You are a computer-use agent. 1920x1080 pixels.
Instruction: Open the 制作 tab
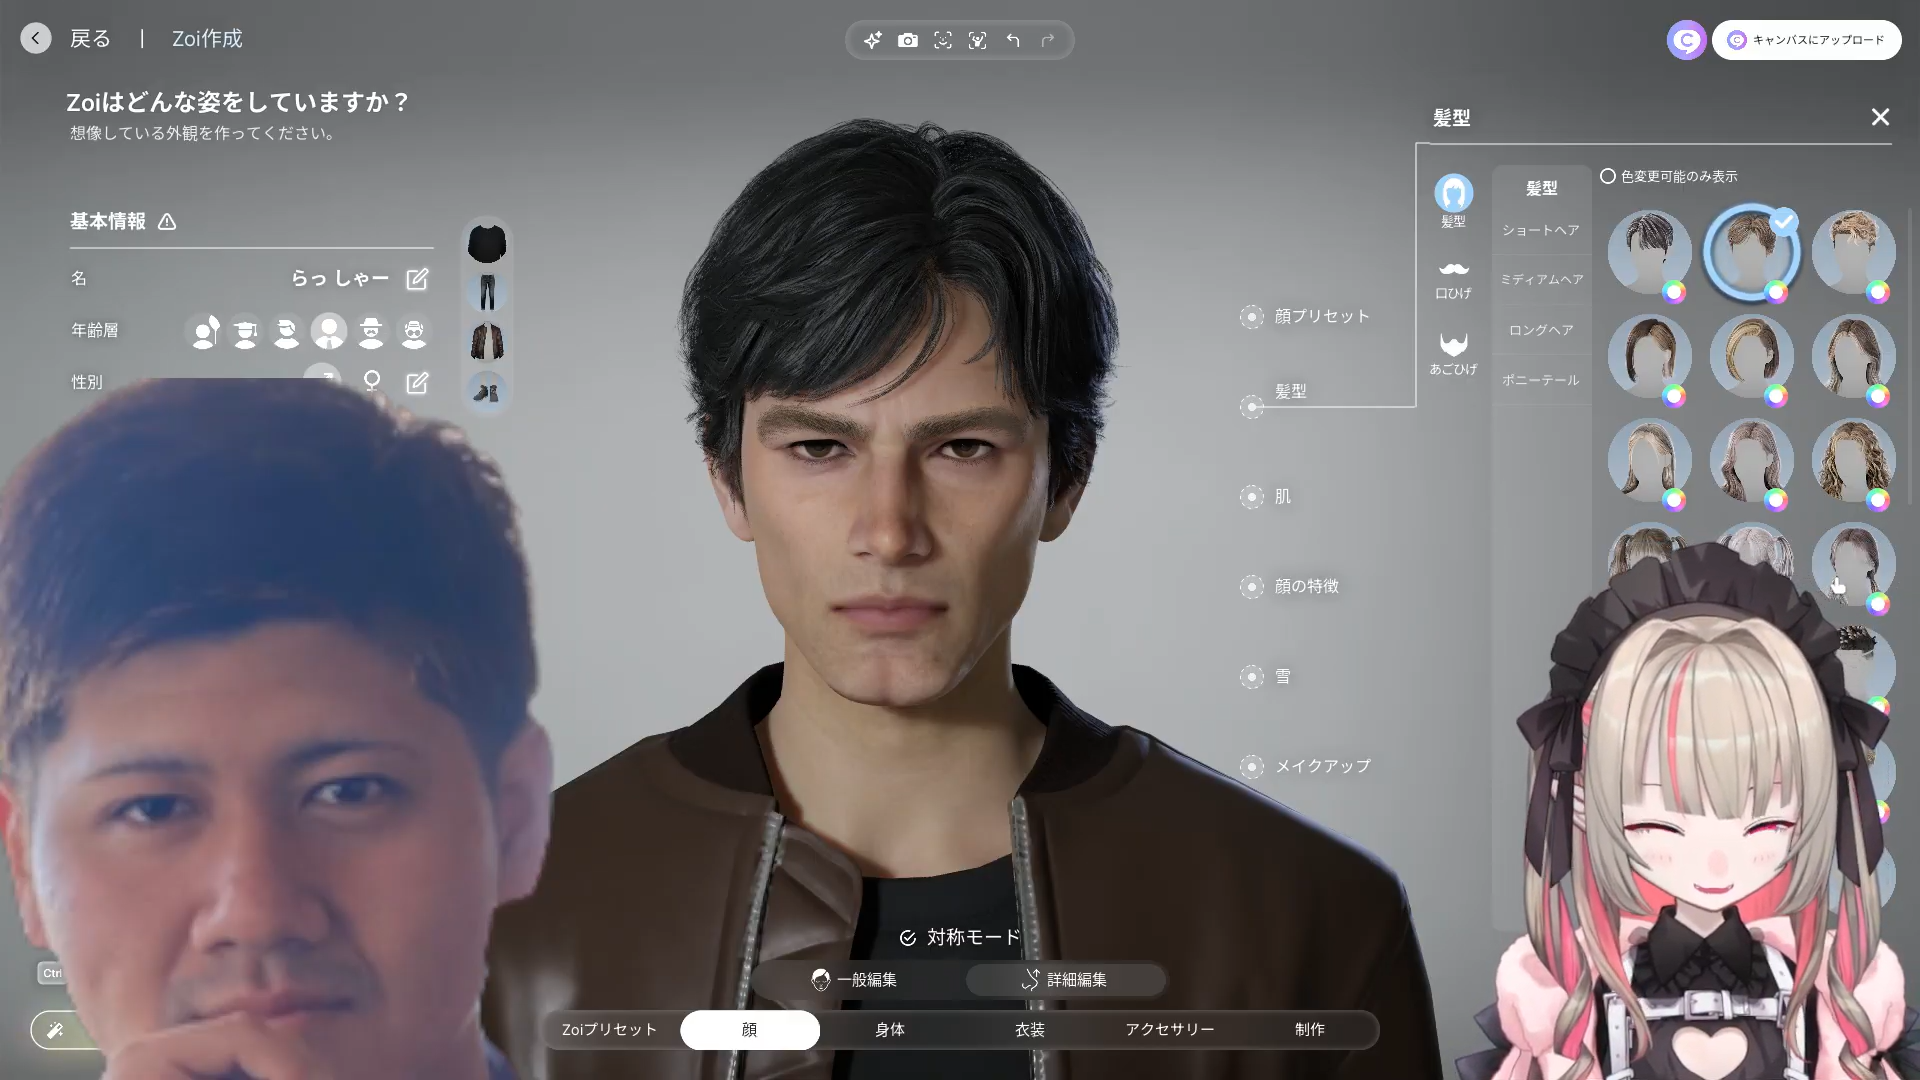(1310, 1030)
